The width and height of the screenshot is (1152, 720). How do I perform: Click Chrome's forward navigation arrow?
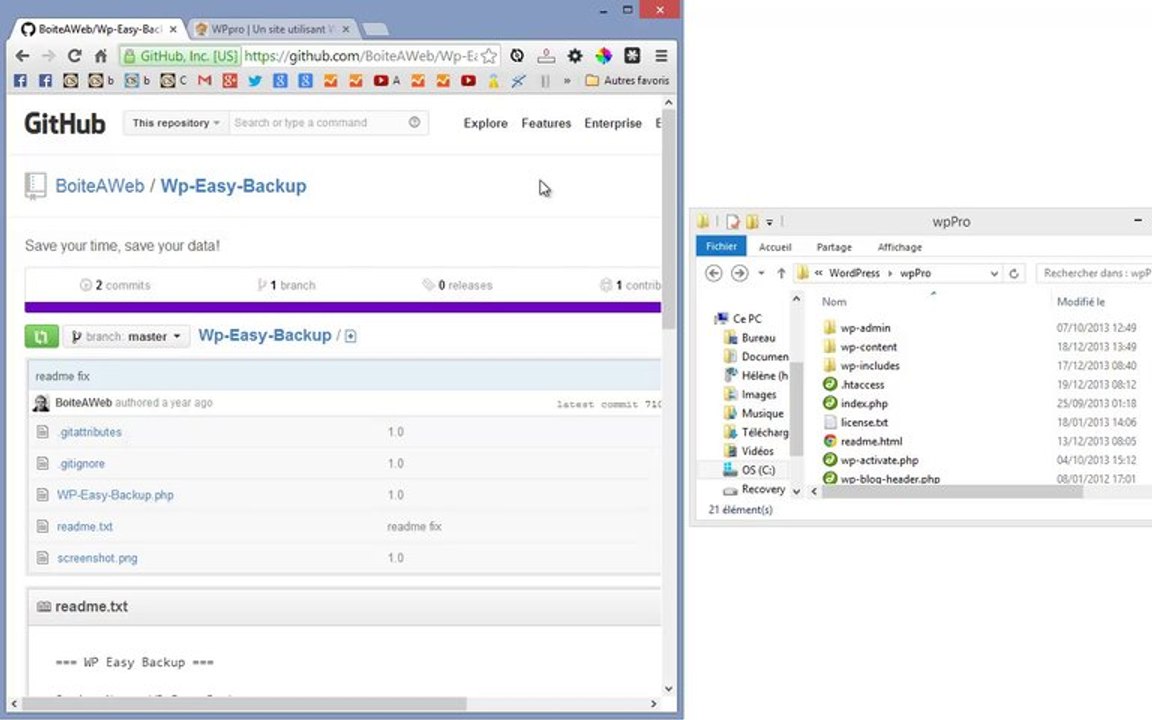(48, 56)
